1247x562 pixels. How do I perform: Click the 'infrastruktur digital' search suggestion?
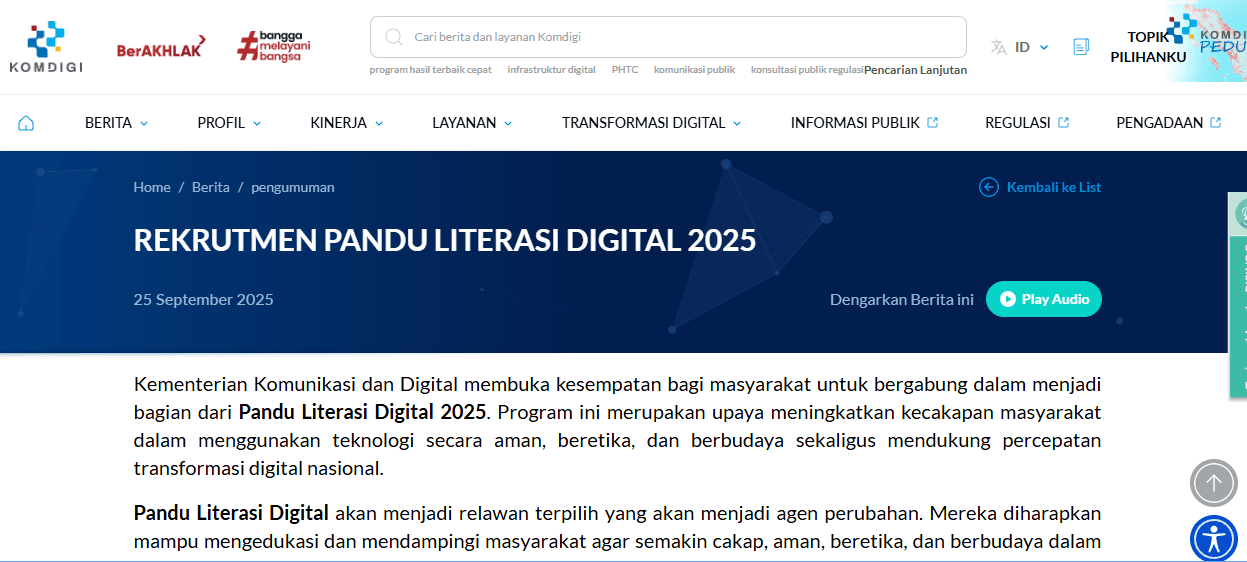pyautogui.click(x=551, y=70)
